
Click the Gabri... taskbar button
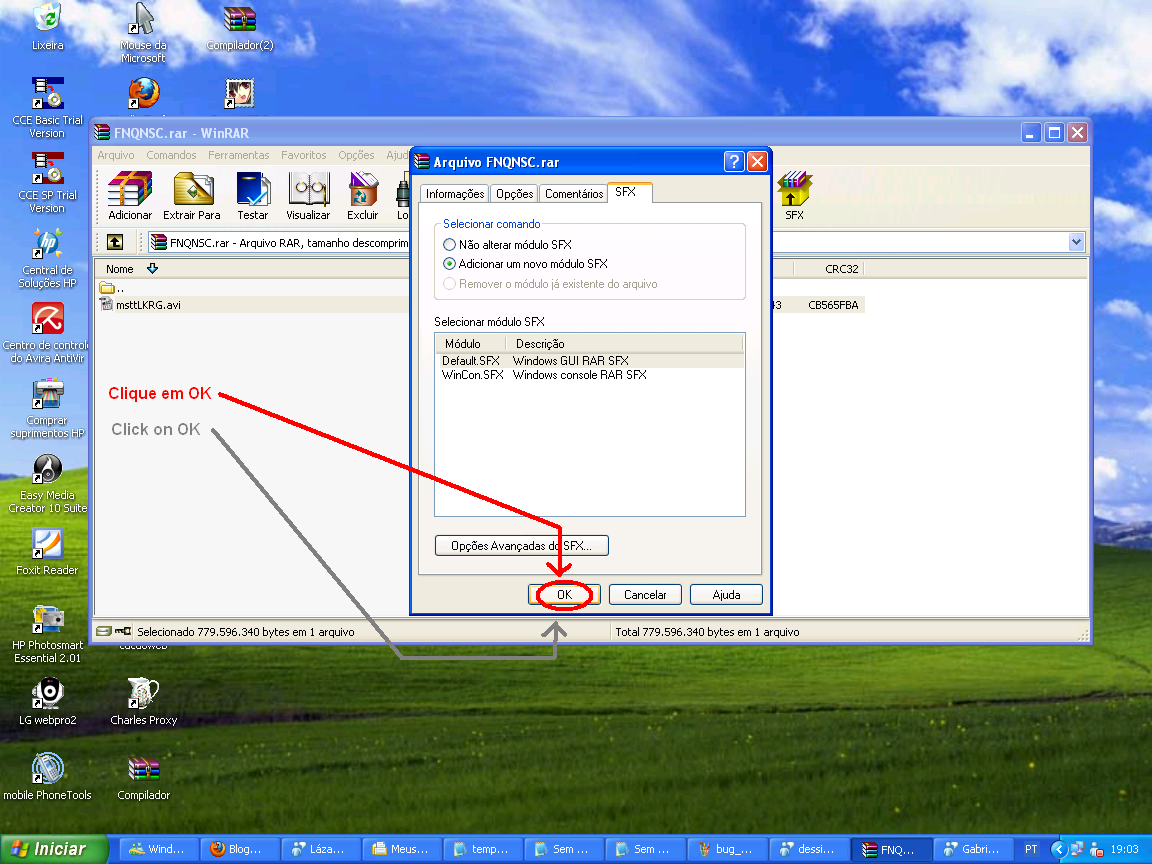click(973, 849)
